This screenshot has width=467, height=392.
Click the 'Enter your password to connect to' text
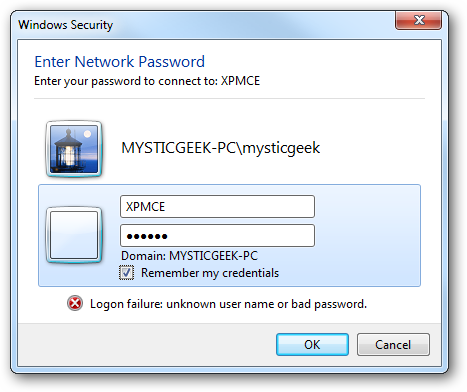click(x=126, y=81)
